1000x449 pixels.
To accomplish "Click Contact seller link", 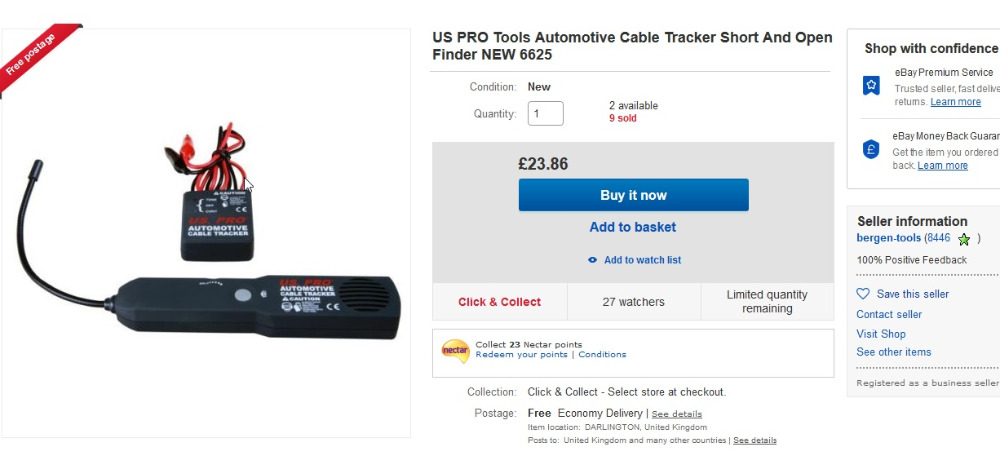I will pos(889,314).
